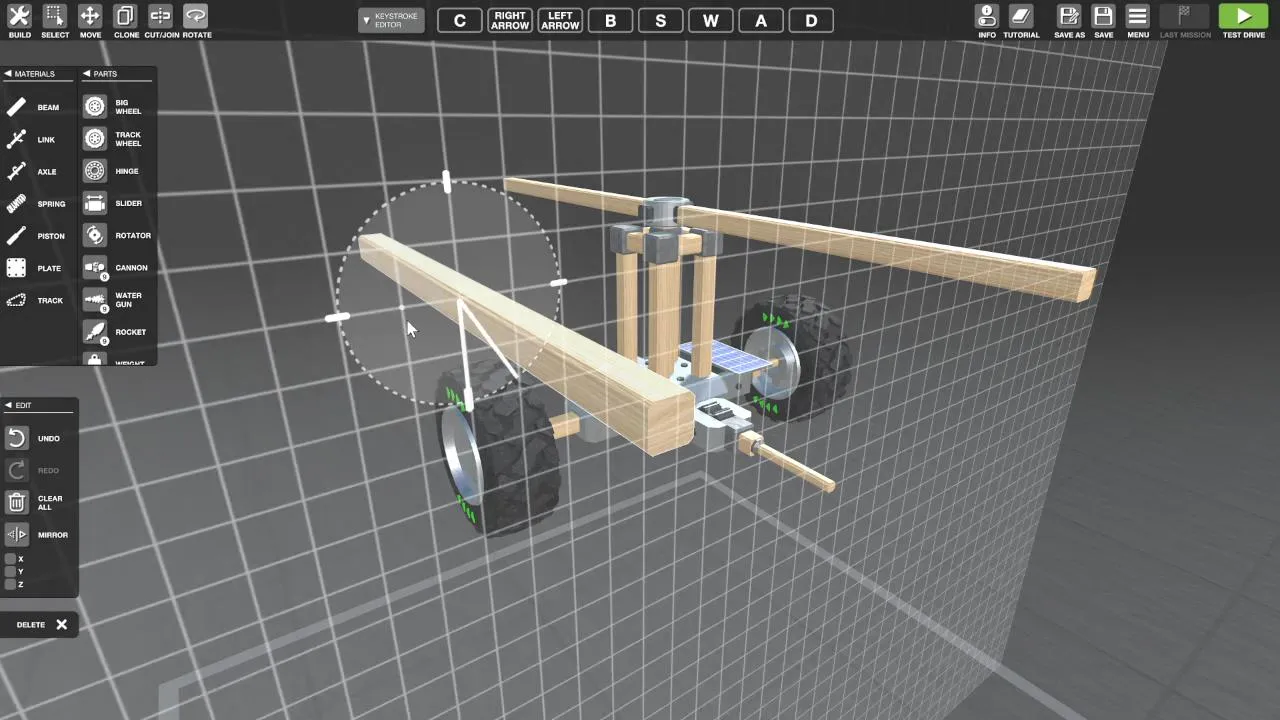
Task: Enable mirror X axis checkbox
Action: click(x=10, y=559)
